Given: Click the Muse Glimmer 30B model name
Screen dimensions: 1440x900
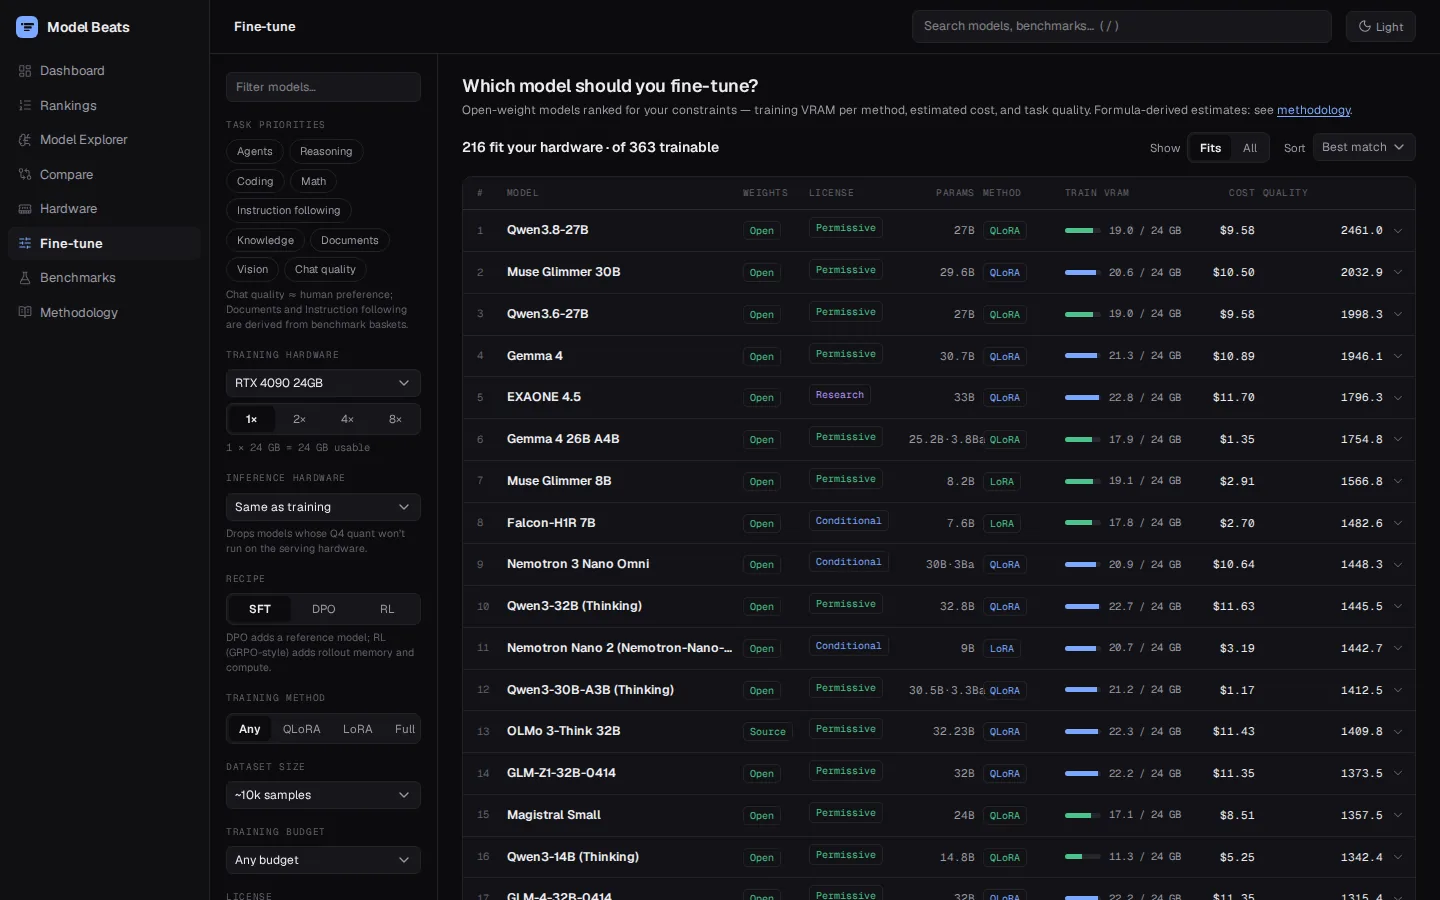Looking at the screenshot, I should tap(564, 272).
